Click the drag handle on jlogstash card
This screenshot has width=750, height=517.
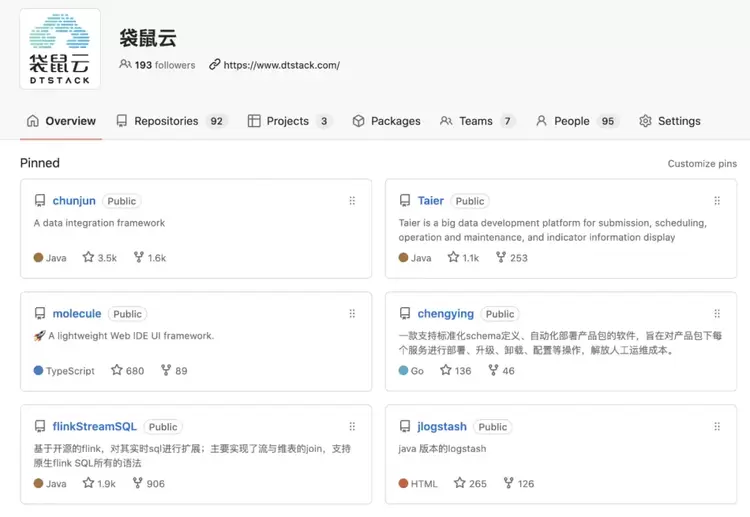(717, 427)
